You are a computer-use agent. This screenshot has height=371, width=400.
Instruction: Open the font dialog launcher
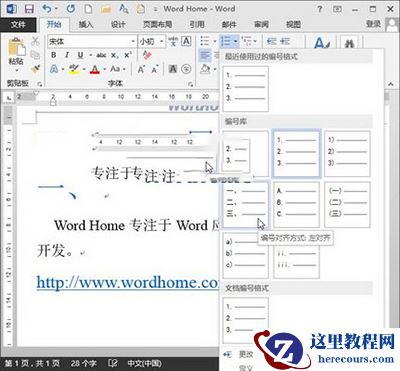click(190, 84)
